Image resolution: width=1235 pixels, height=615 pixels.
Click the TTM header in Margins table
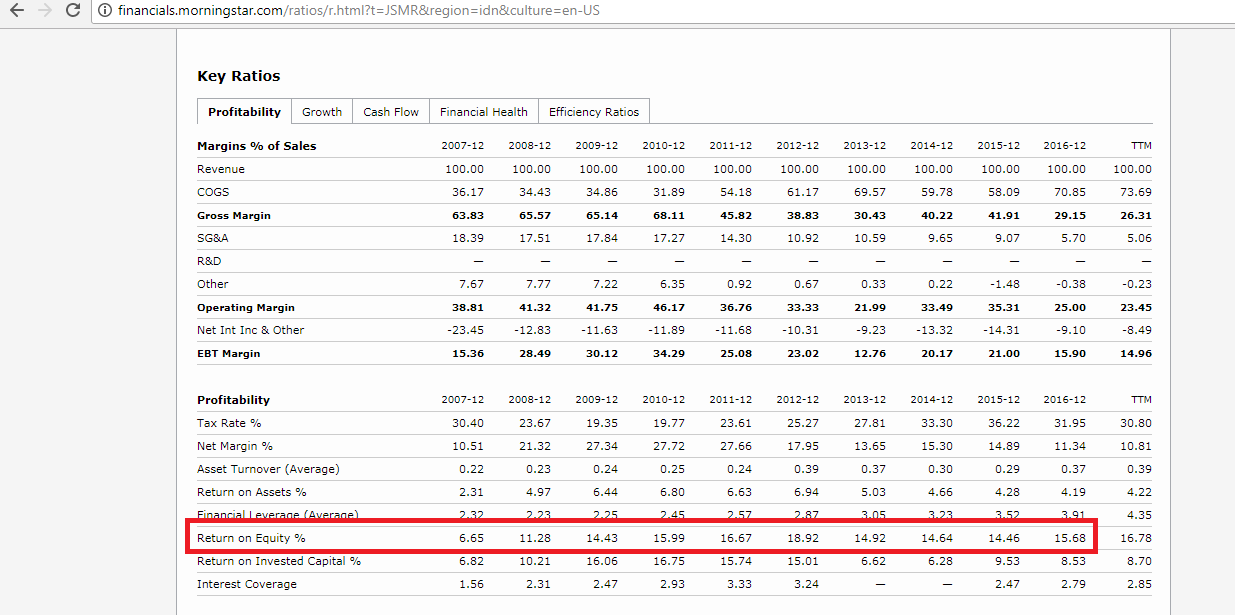click(x=1141, y=146)
